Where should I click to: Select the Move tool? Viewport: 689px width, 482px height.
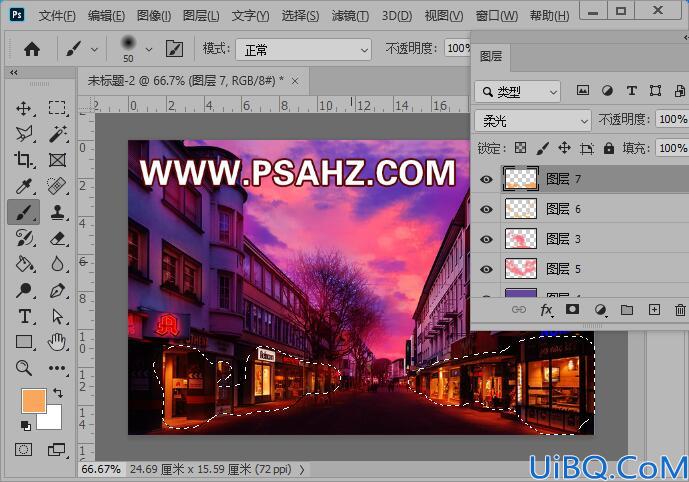(x=23, y=108)
